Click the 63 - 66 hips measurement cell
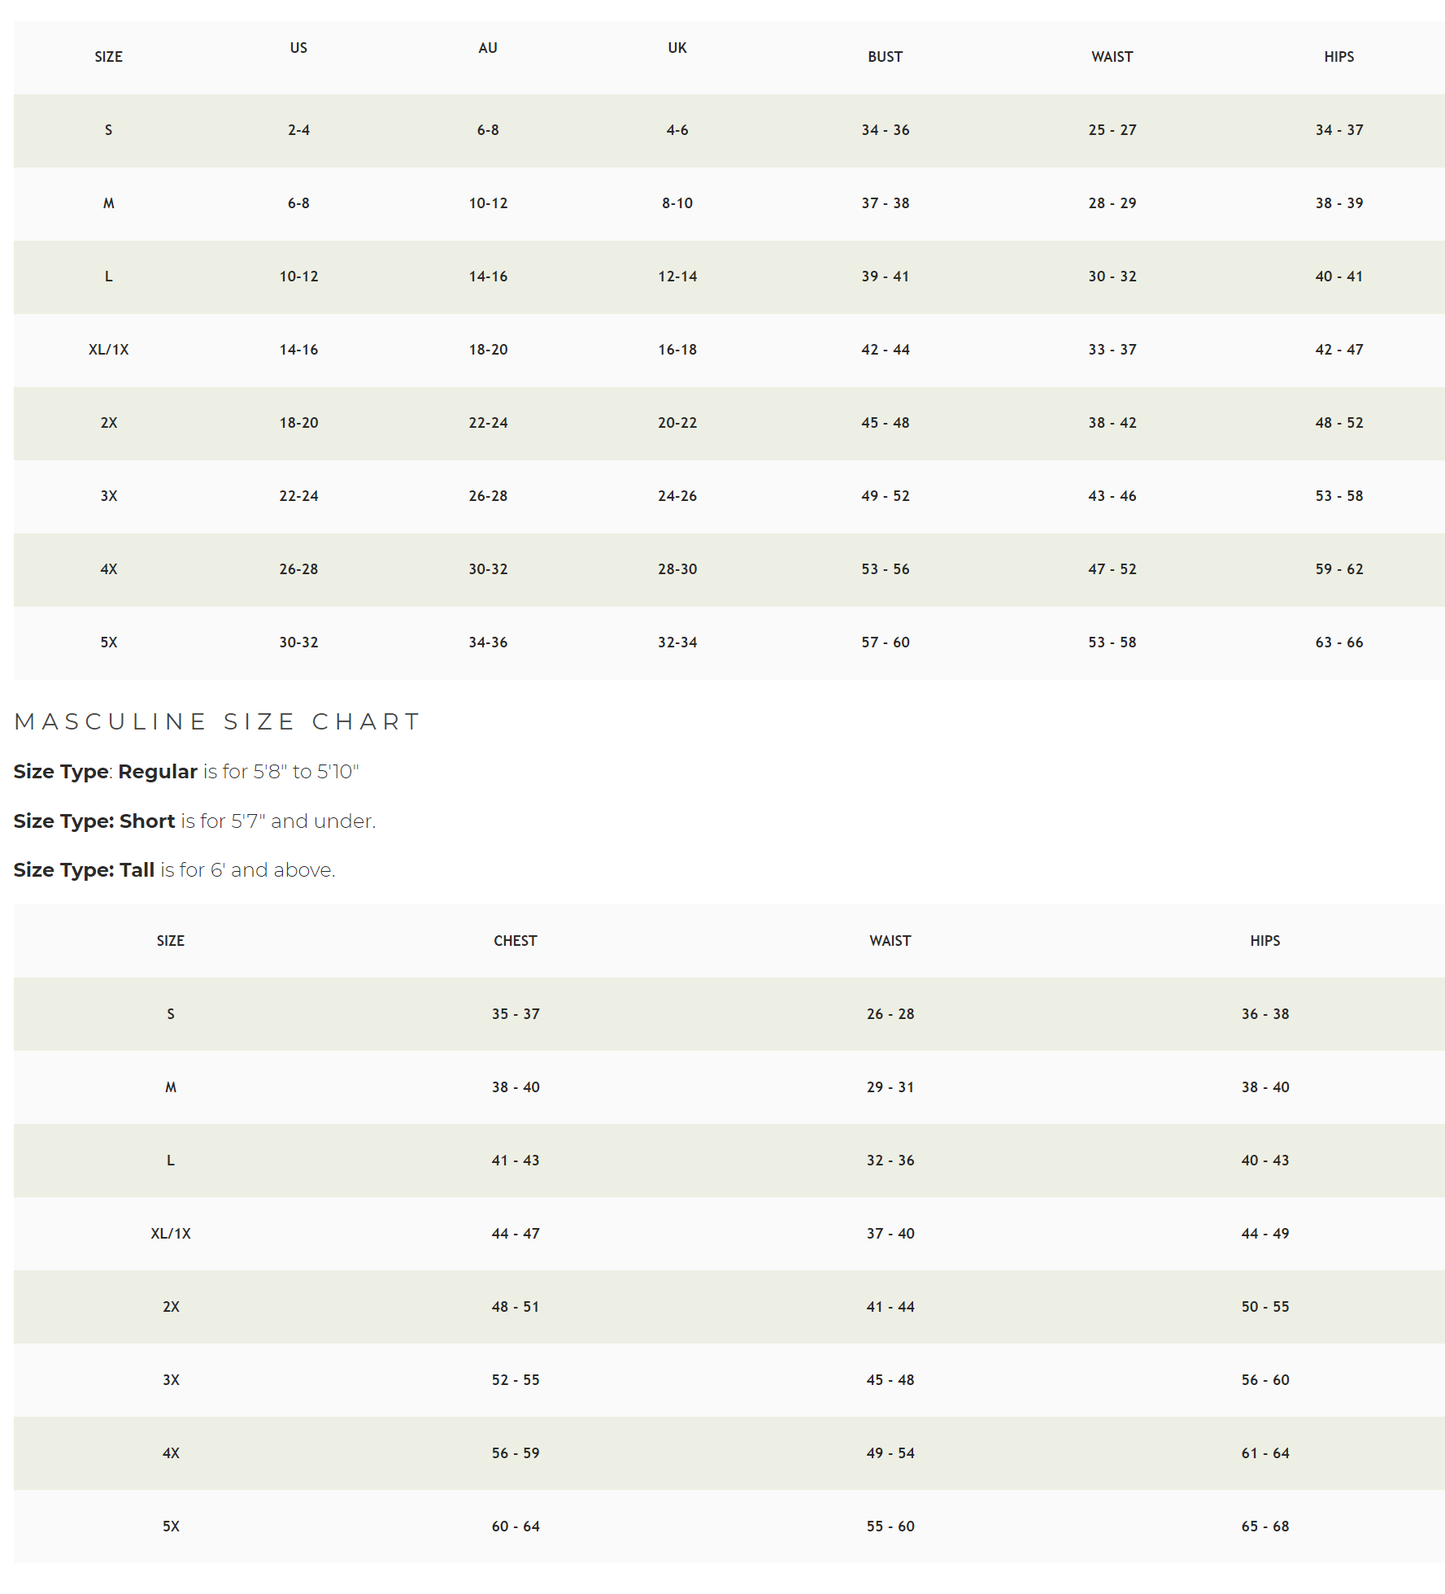 point(1338,642)
